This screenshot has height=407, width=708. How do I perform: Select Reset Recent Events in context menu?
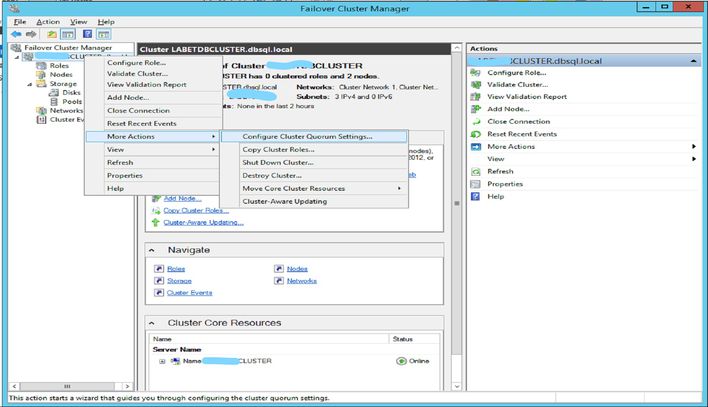tap(153, 123)
